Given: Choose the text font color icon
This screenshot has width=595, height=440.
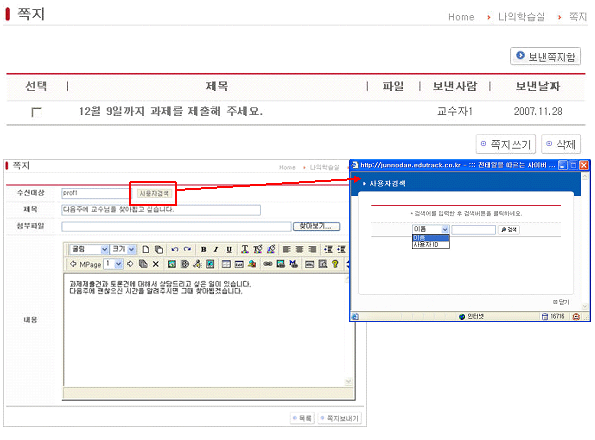Looking at the screenshot, I should [245, 250].
